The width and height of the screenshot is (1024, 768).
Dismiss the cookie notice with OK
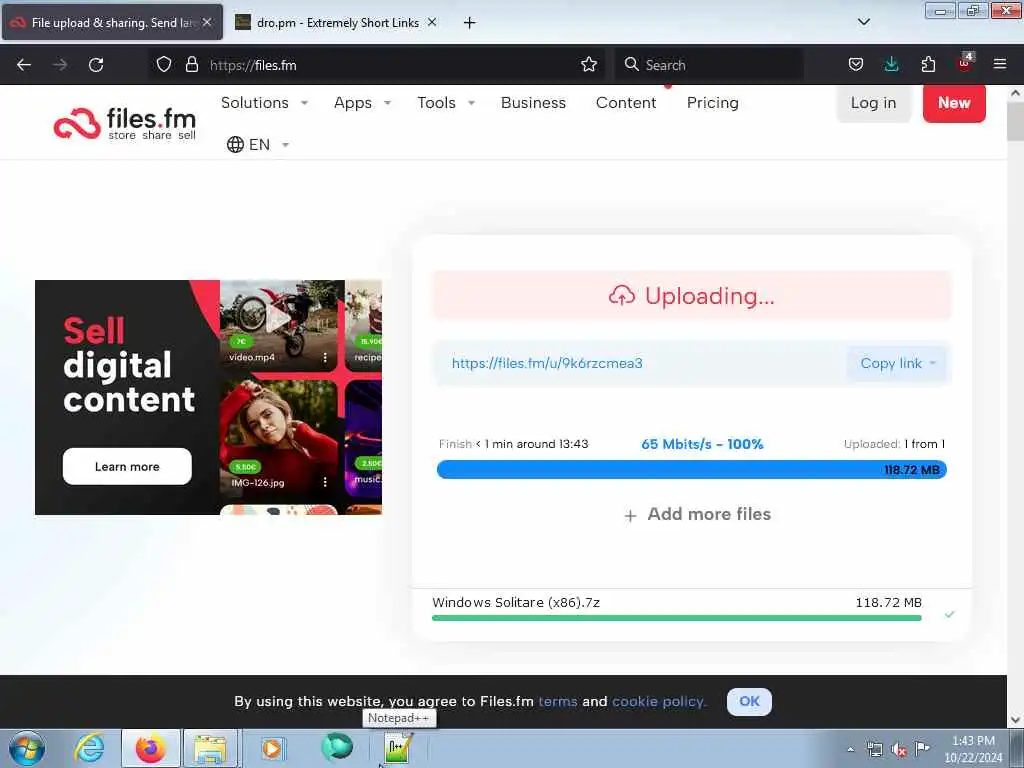pyautogui.click(x=749, y=701)
